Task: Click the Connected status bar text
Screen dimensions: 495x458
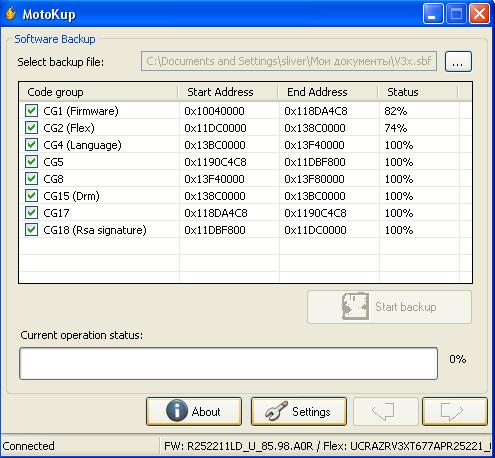Action: coord(28,446)
